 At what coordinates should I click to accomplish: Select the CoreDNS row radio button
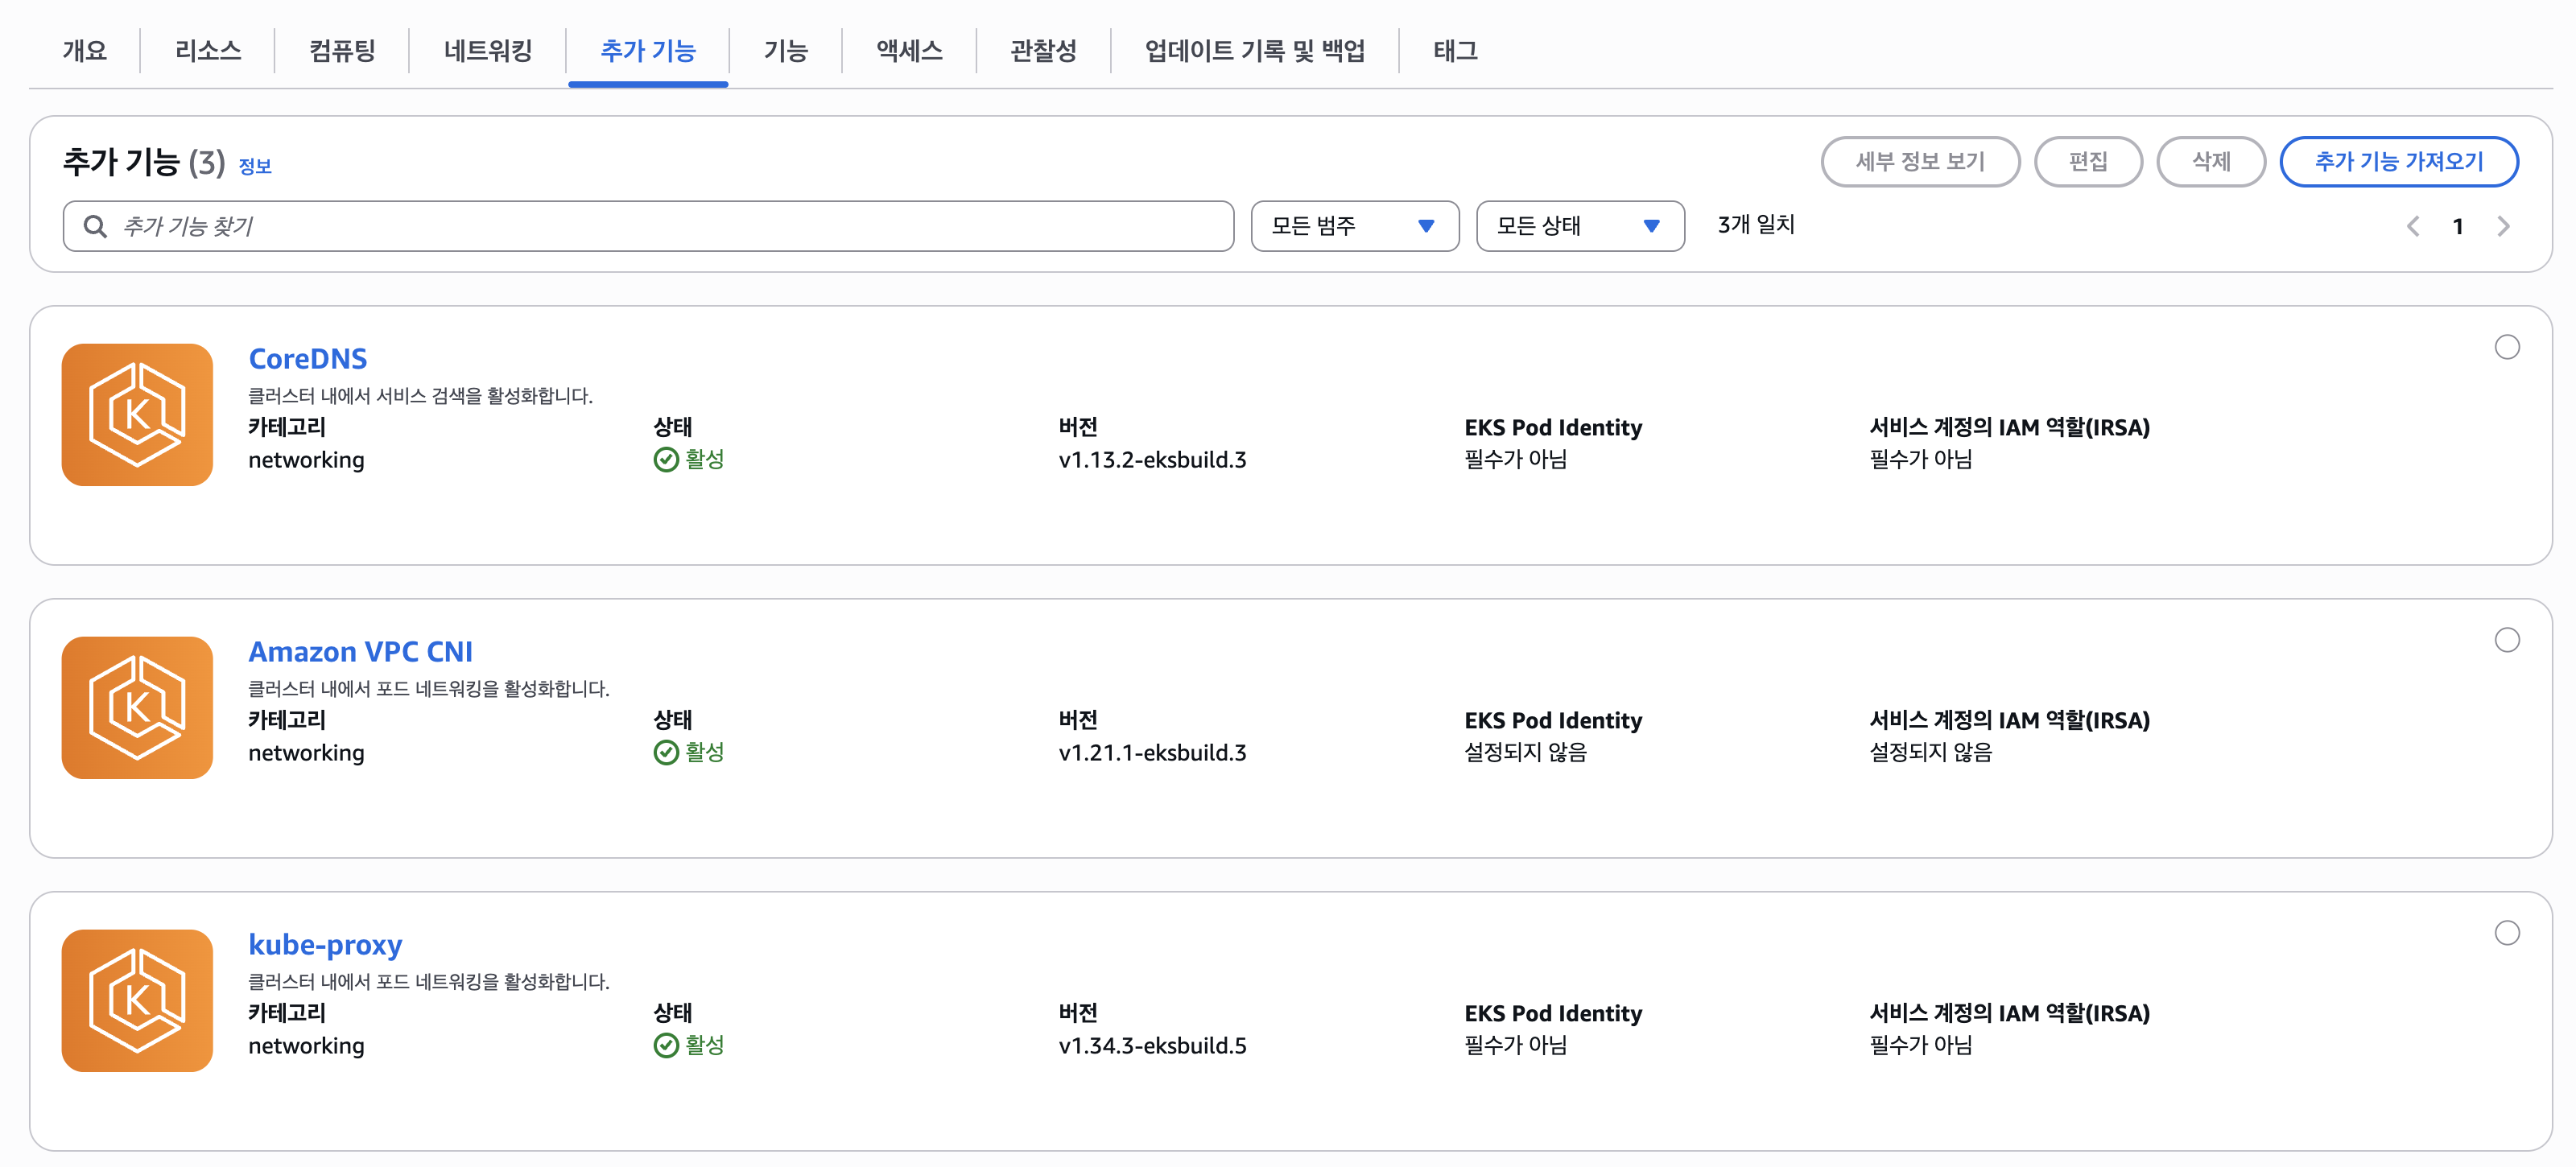2506,347
